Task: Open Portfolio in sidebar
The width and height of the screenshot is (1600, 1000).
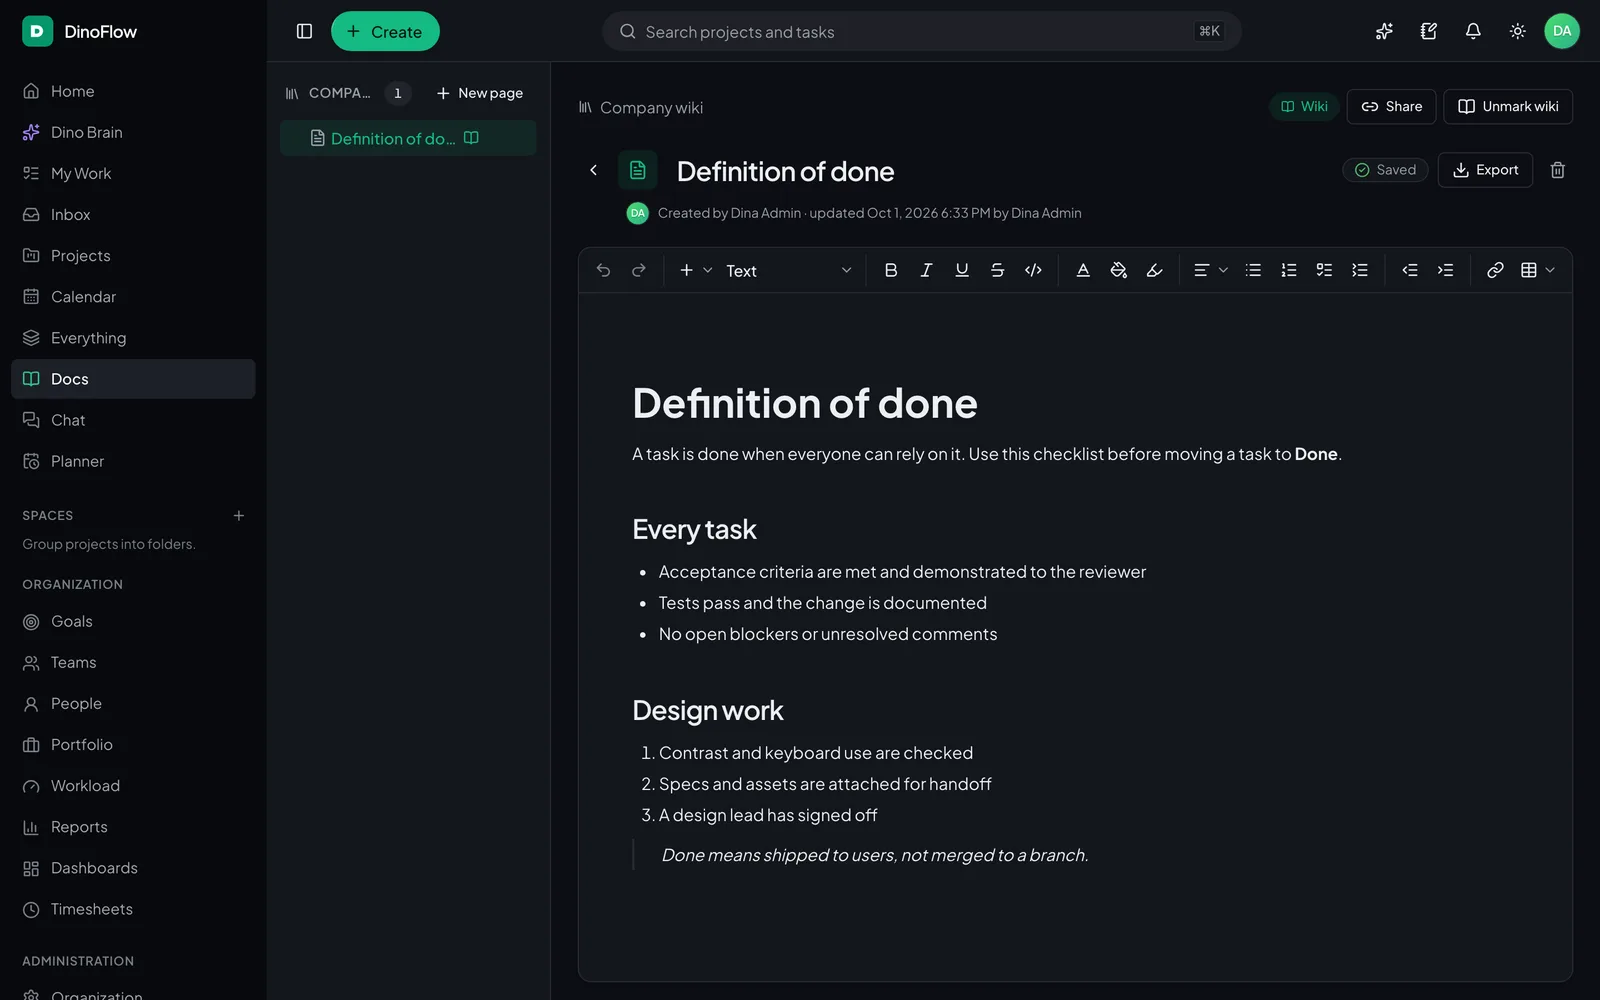Action: click(133, 745)
